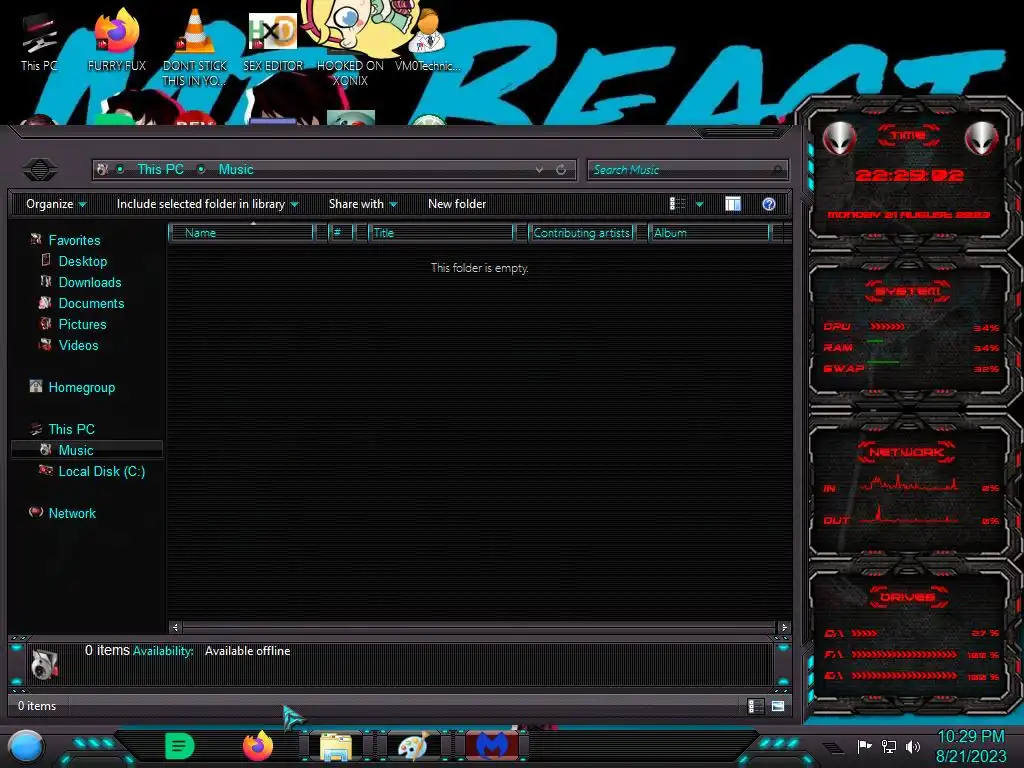Click the search magnifier icon
1024x768 pixels.
click(777, 170)
